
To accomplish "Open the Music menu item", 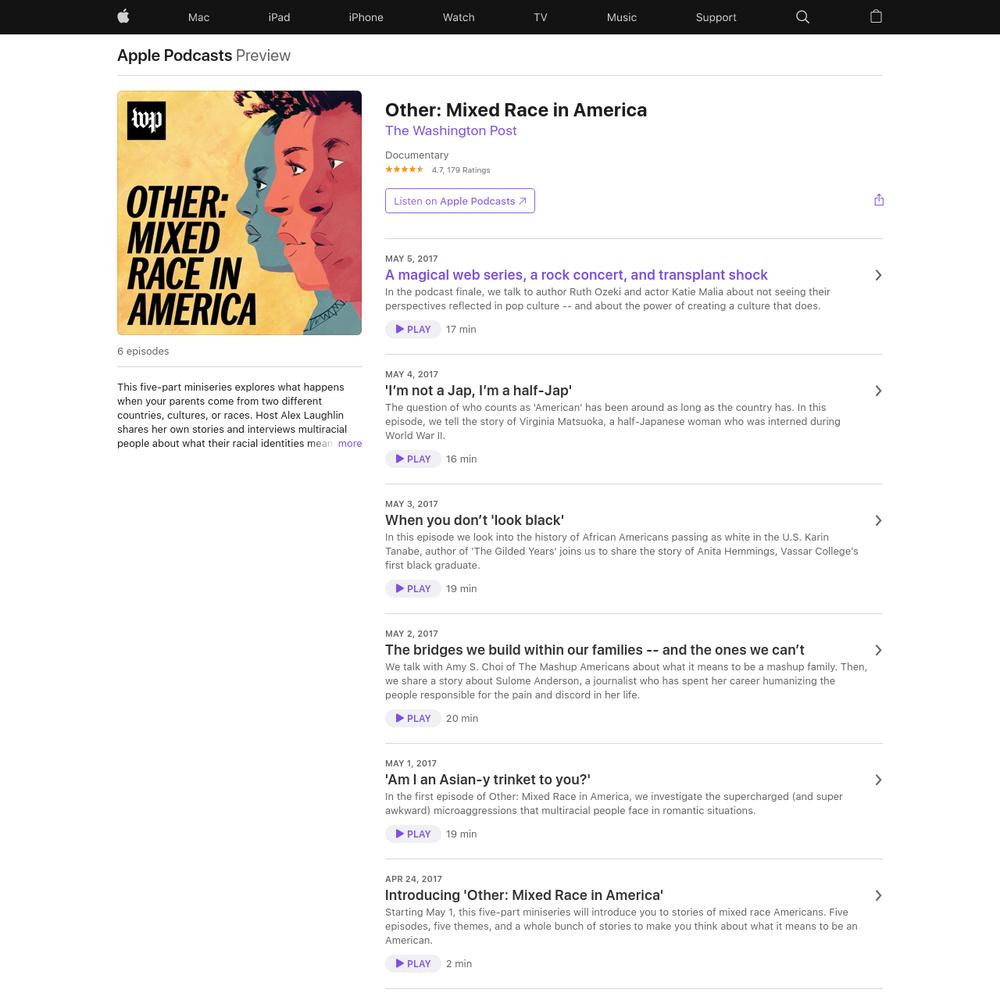I will click(x=622, y=17).
